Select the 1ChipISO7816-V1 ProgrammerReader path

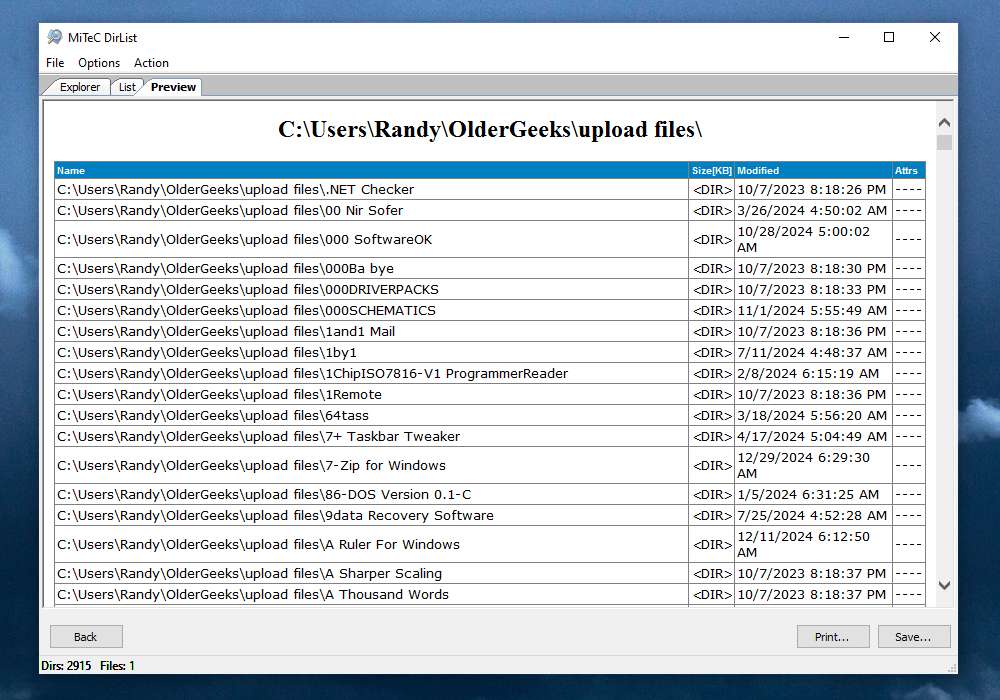point(312,374)
